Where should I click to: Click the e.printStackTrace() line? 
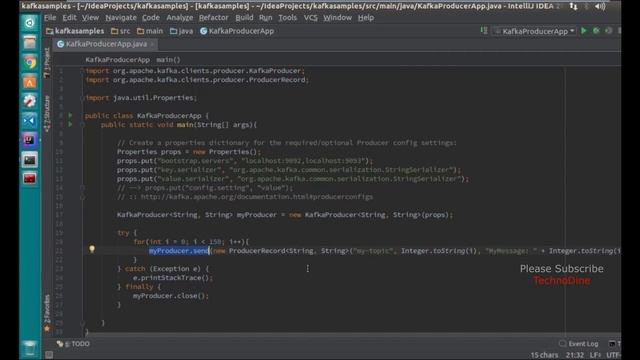173,278
